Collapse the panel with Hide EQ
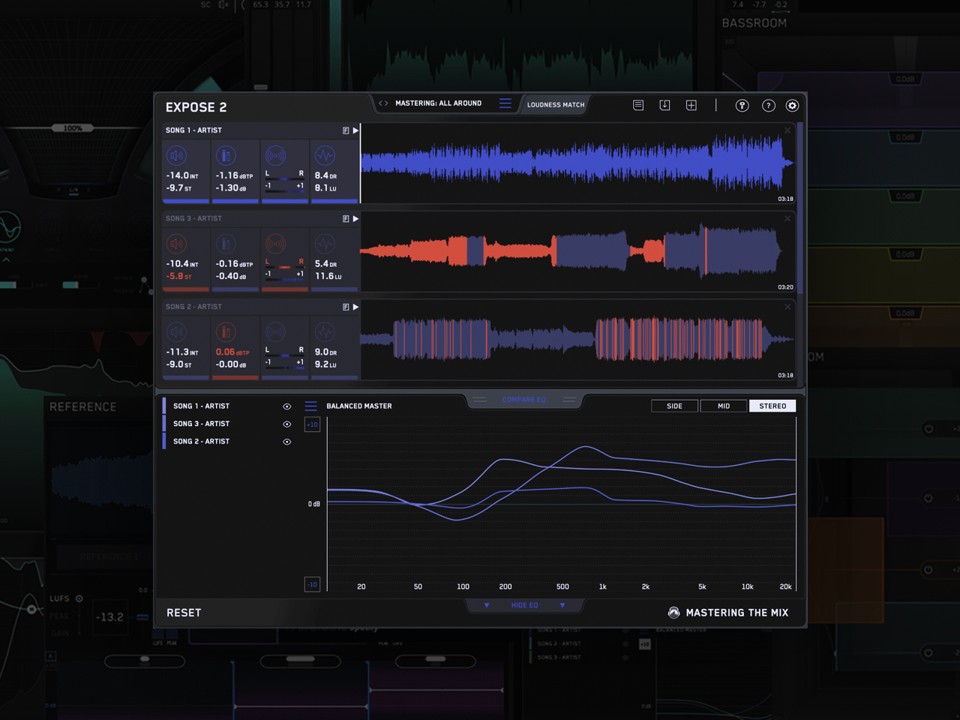 tap(525, 605)
